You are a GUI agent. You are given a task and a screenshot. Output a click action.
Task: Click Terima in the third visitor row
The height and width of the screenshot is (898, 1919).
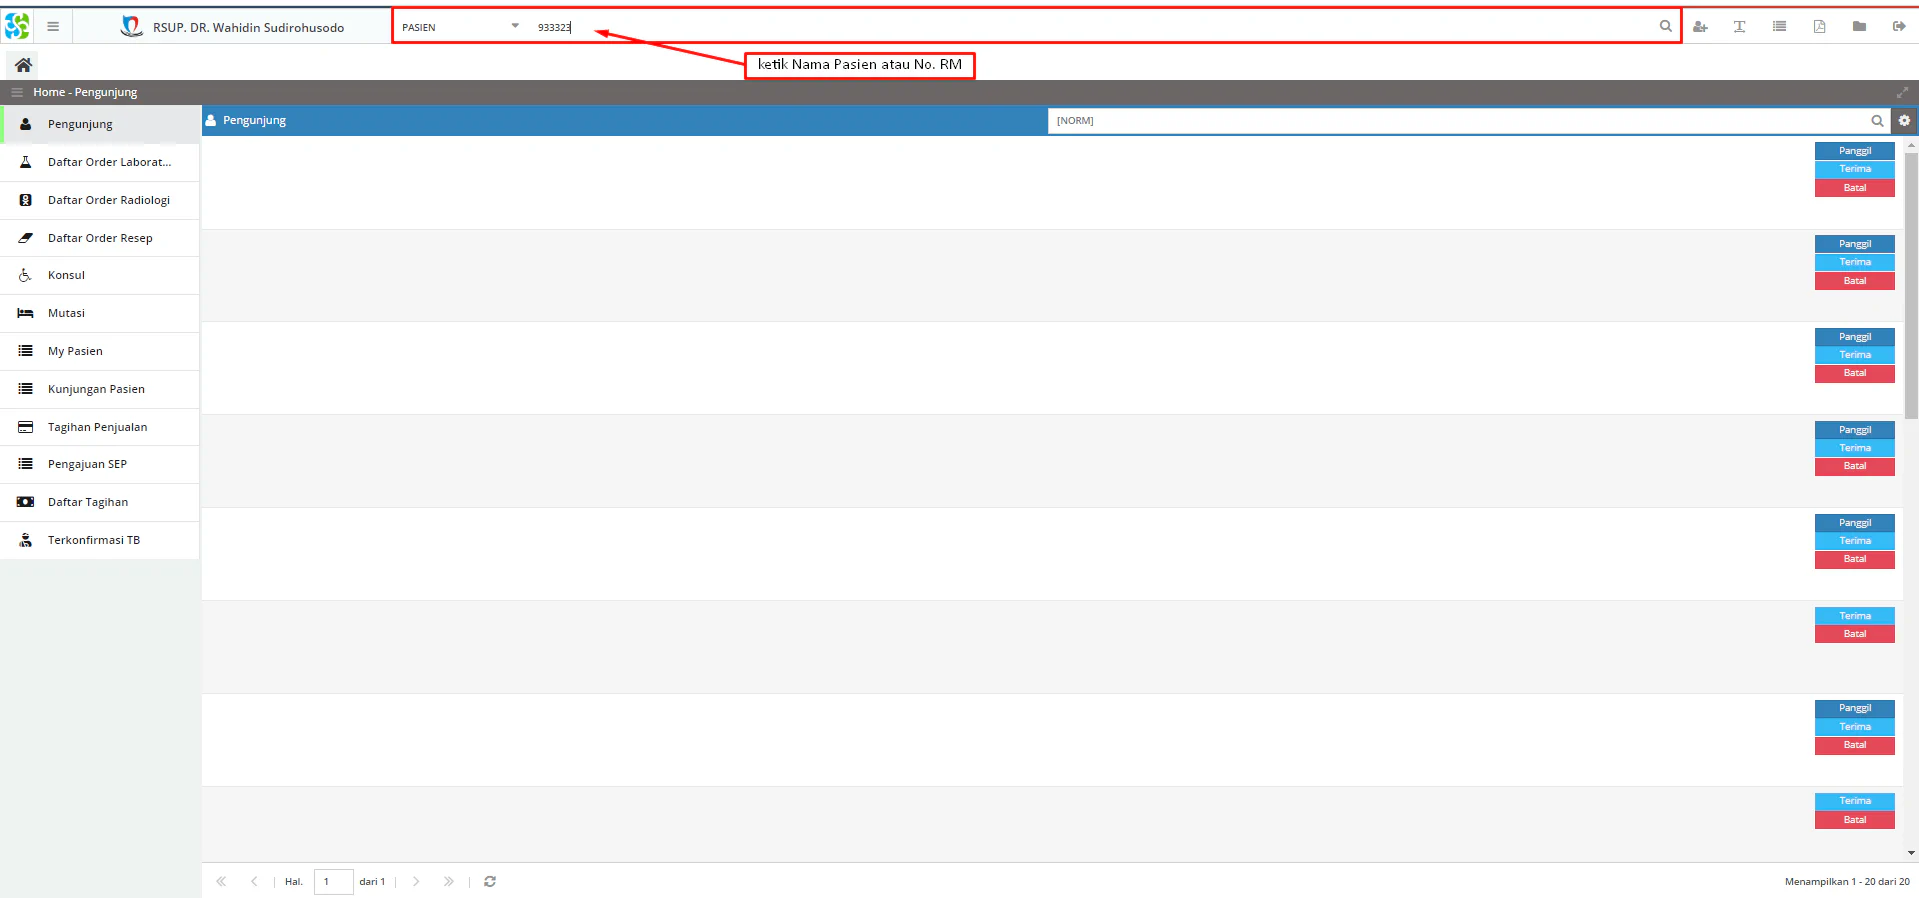click(x=1855, y=355)
